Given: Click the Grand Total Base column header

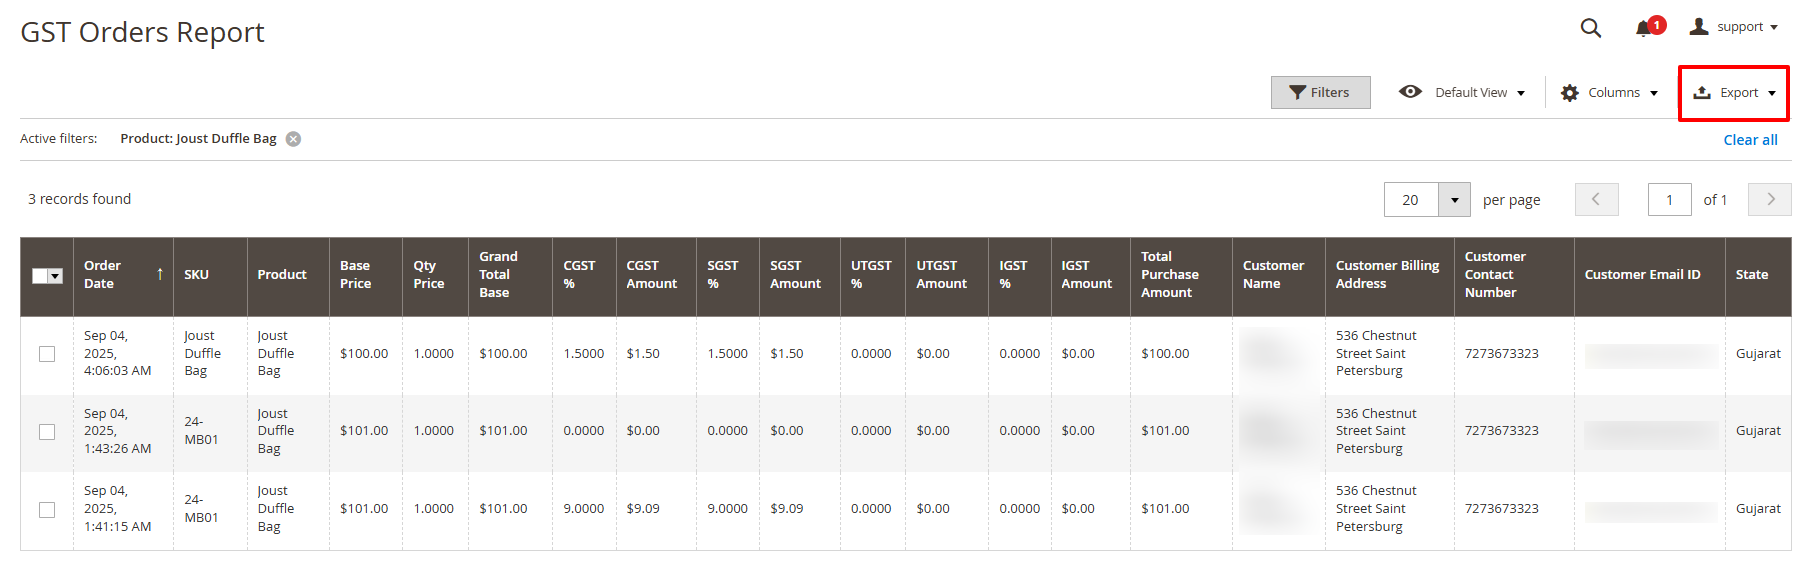Looking at the screenshot, I should coord(510,275).
